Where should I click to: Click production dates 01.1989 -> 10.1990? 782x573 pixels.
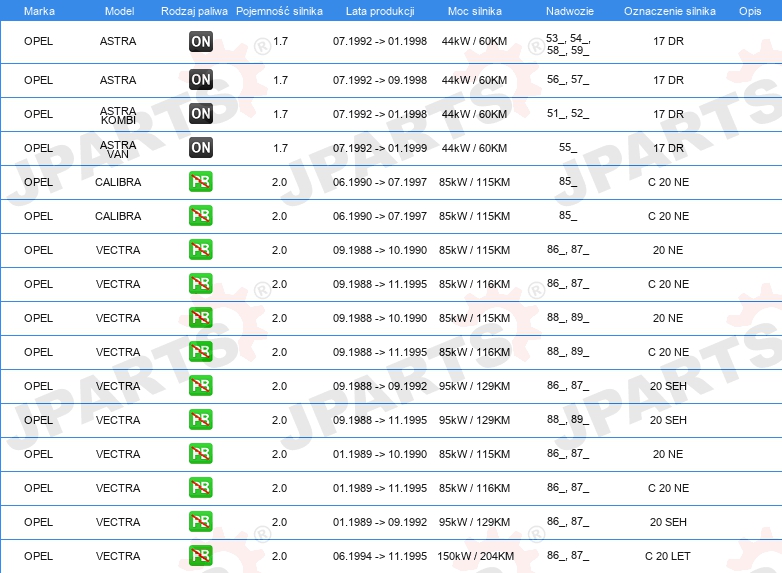click(x=380, y=454)
